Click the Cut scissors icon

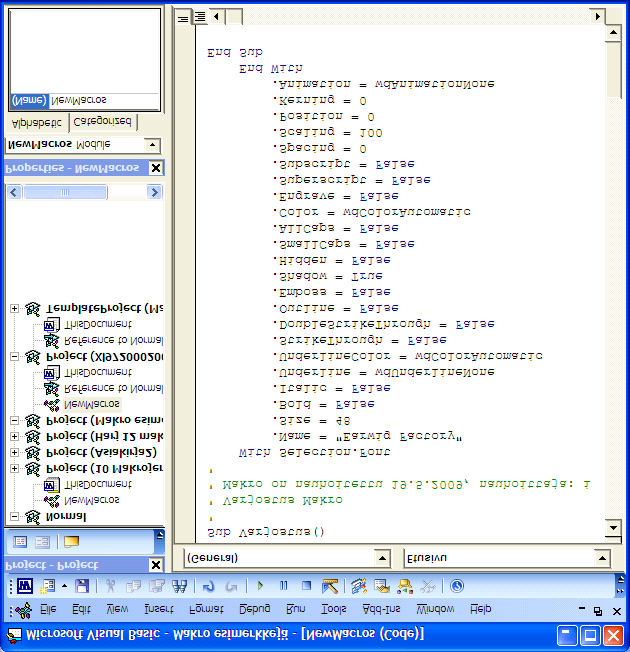point(110,586)
